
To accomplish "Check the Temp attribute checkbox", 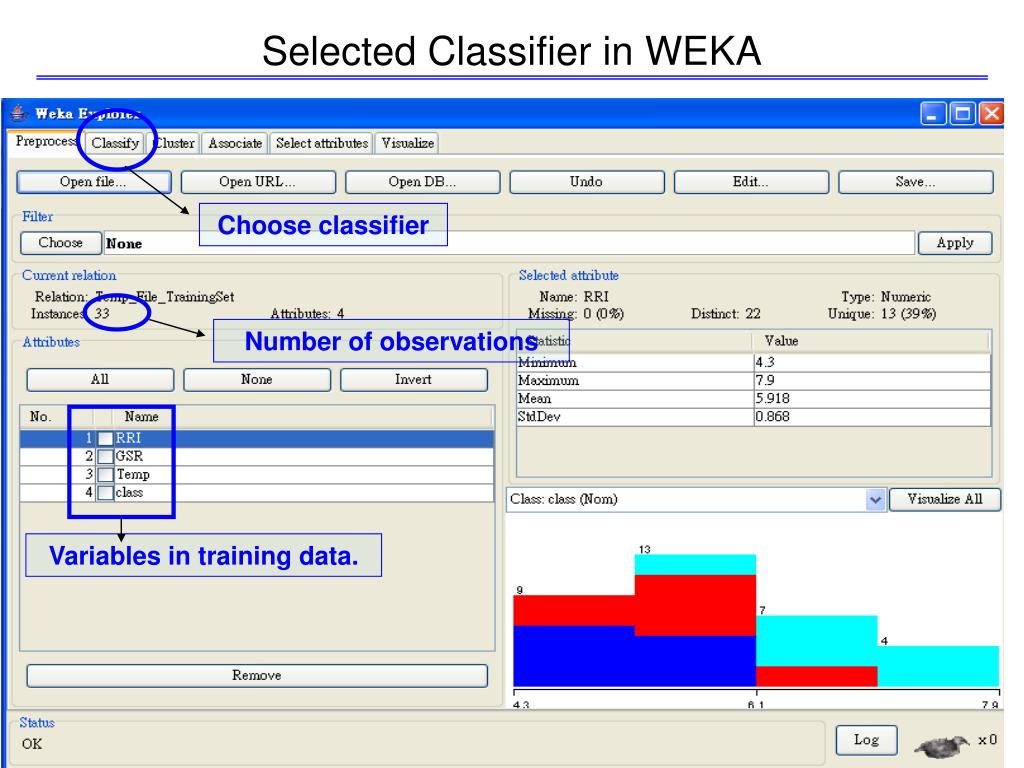I will (x=105, y=475).
